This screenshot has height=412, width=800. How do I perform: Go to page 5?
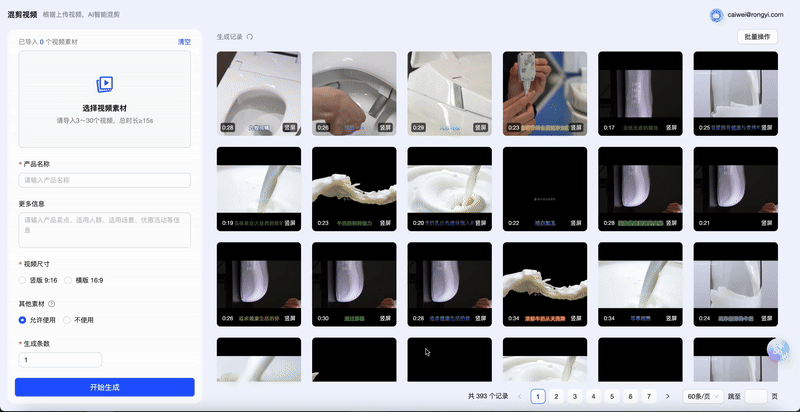(612, 396)
